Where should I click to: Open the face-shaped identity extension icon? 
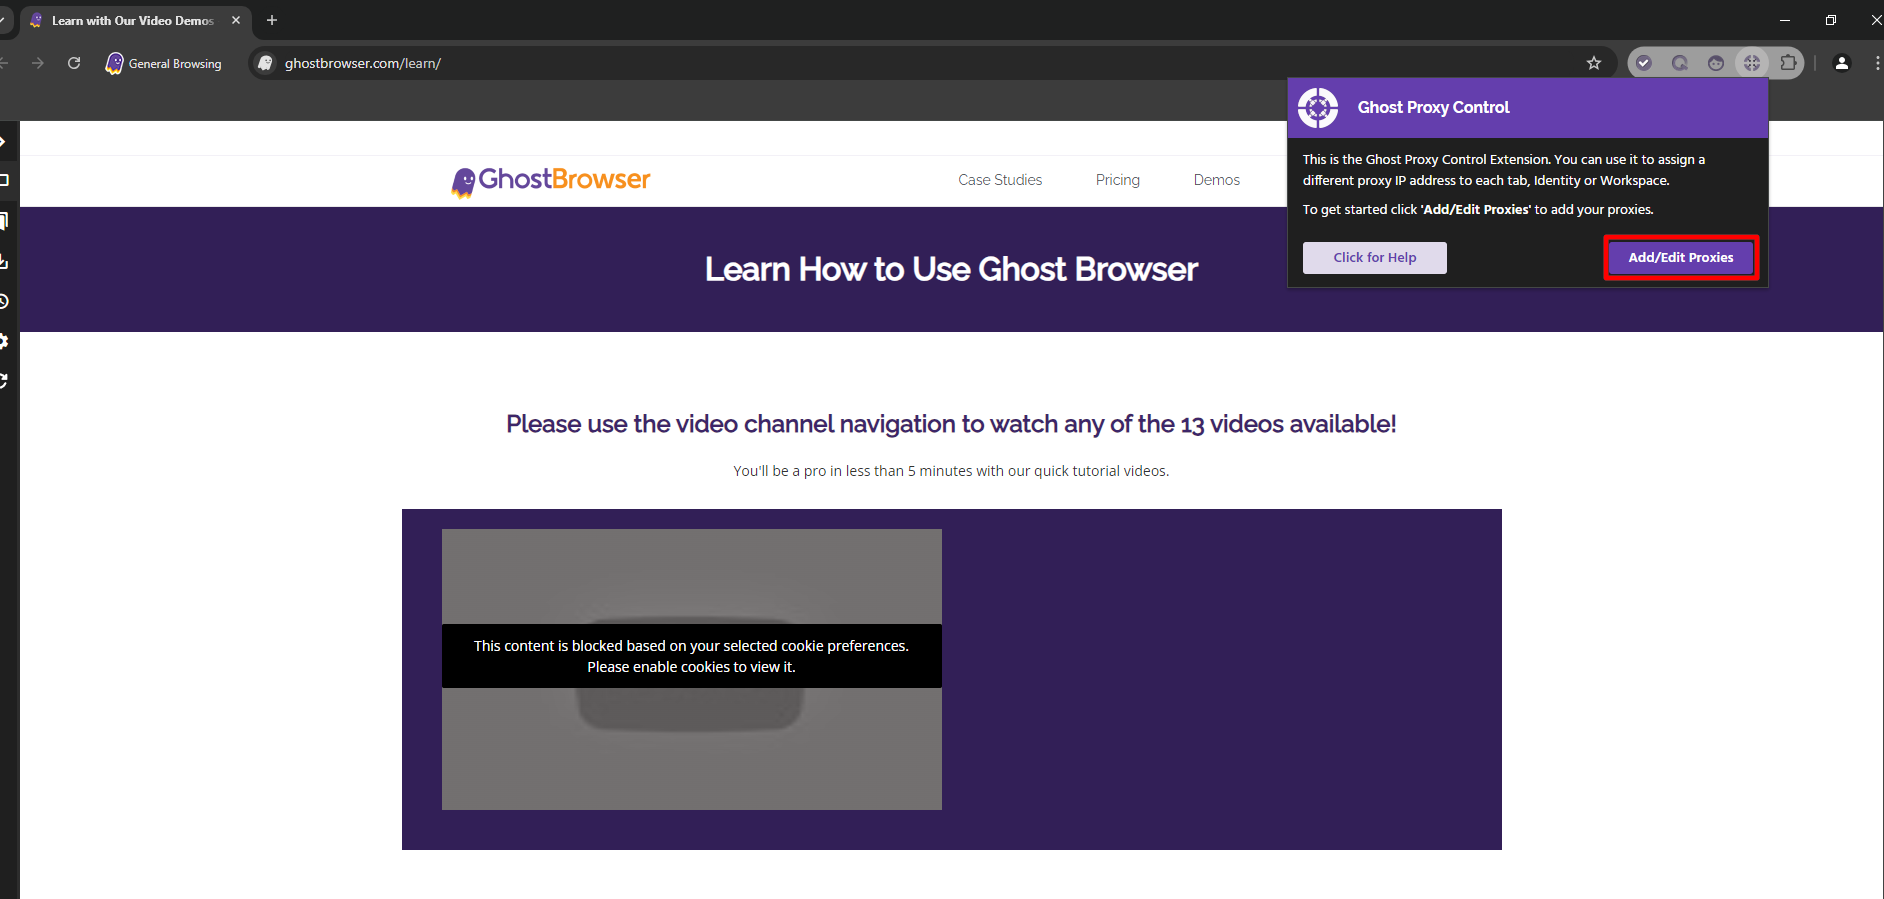pos(1716,63)
